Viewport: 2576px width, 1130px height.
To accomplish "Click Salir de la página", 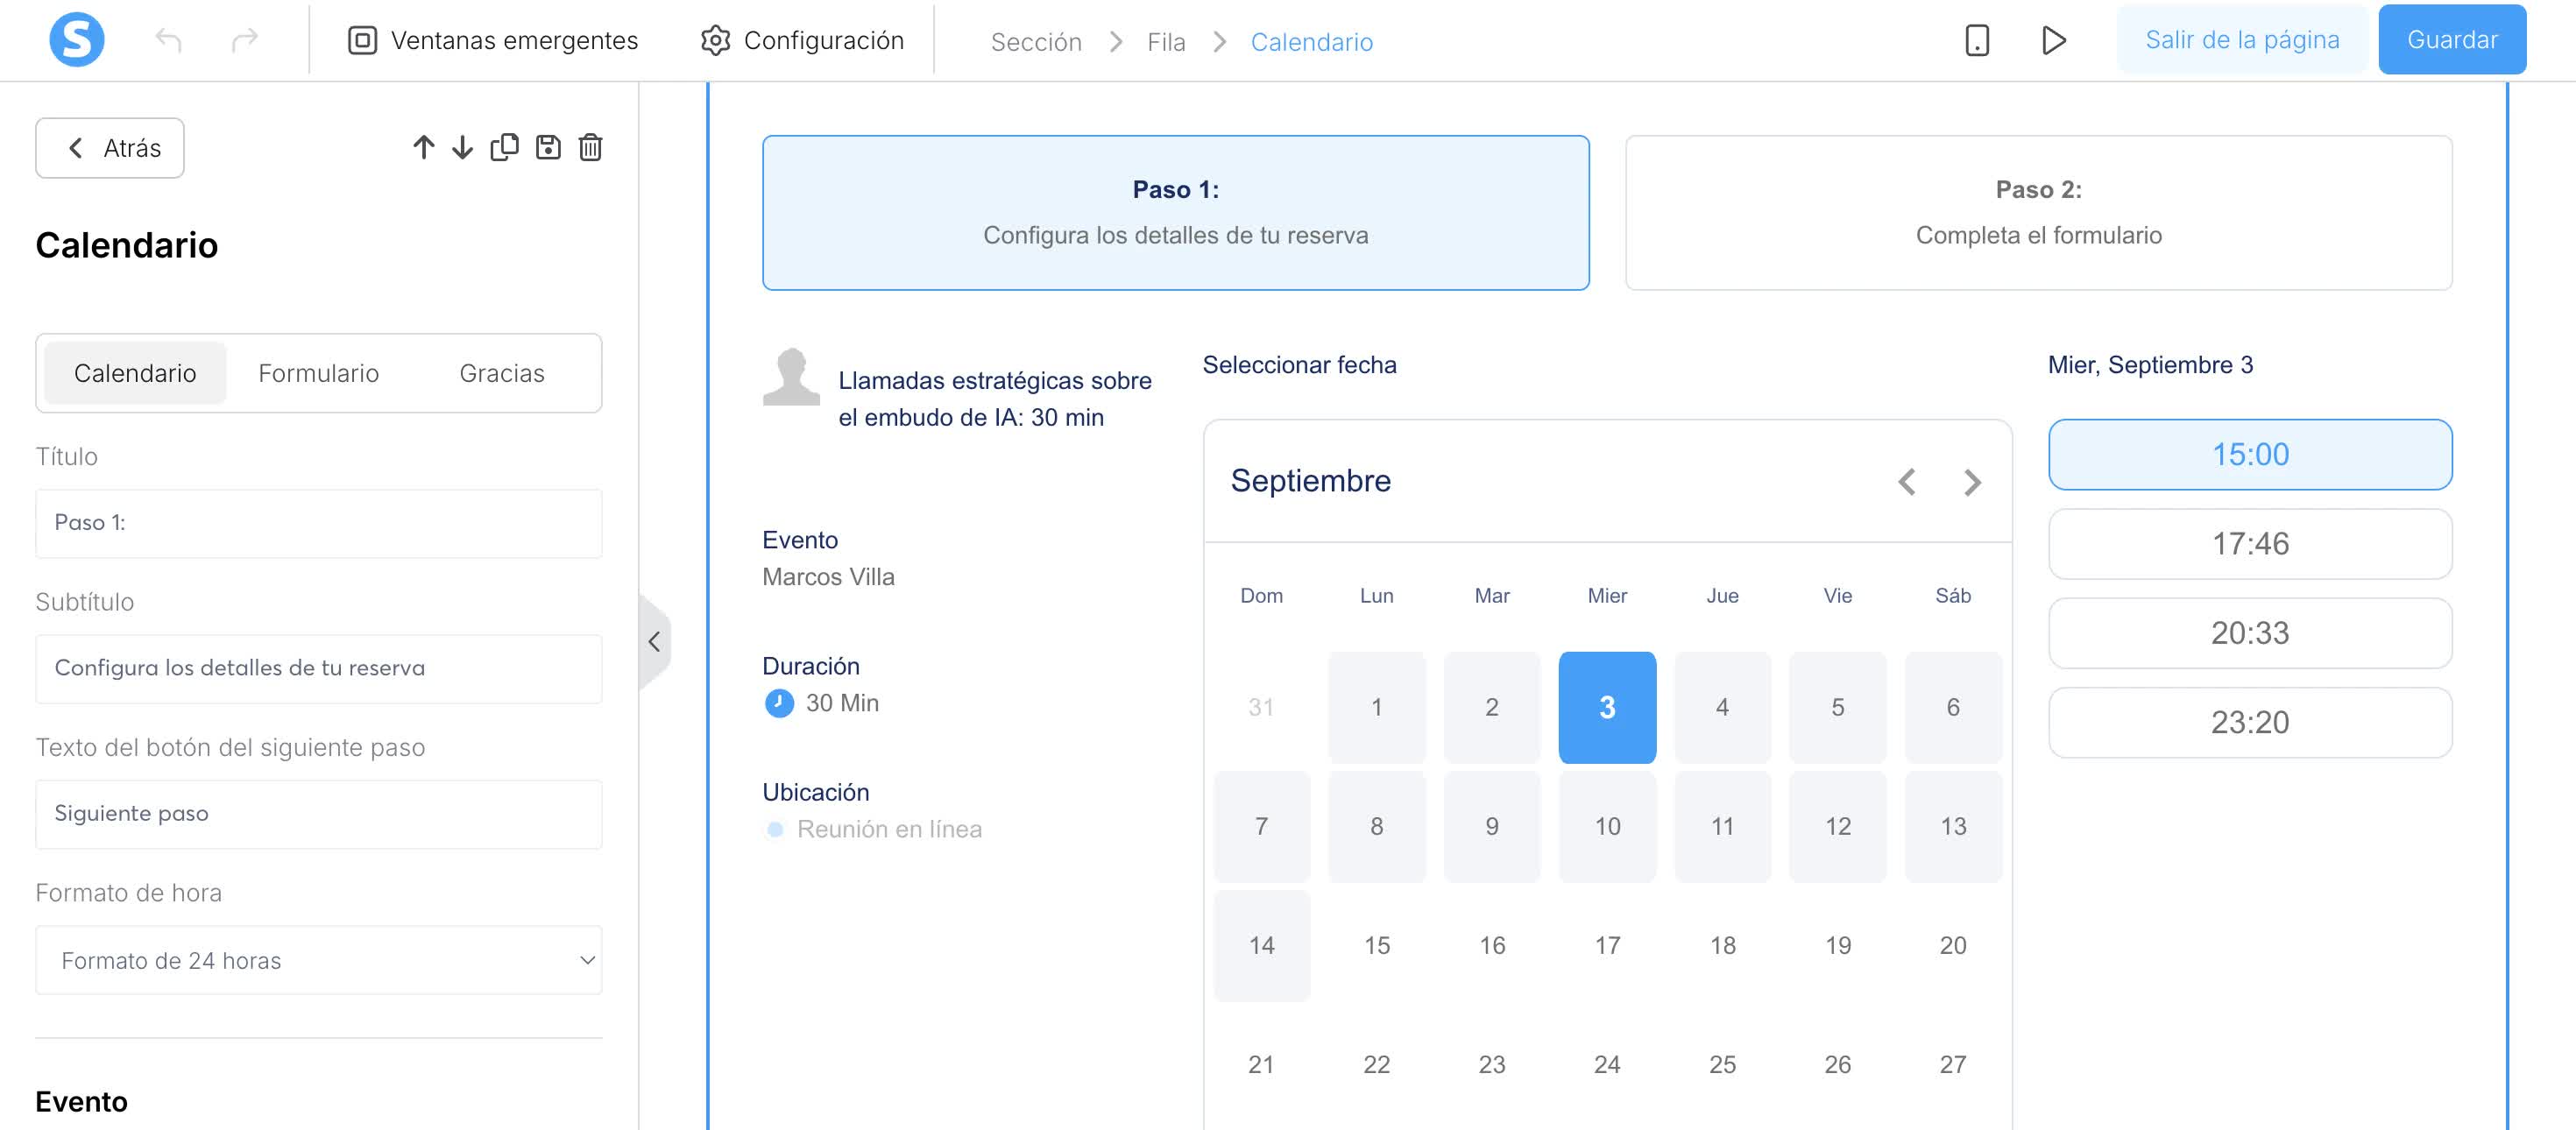I will click(x=2242, y=39).
